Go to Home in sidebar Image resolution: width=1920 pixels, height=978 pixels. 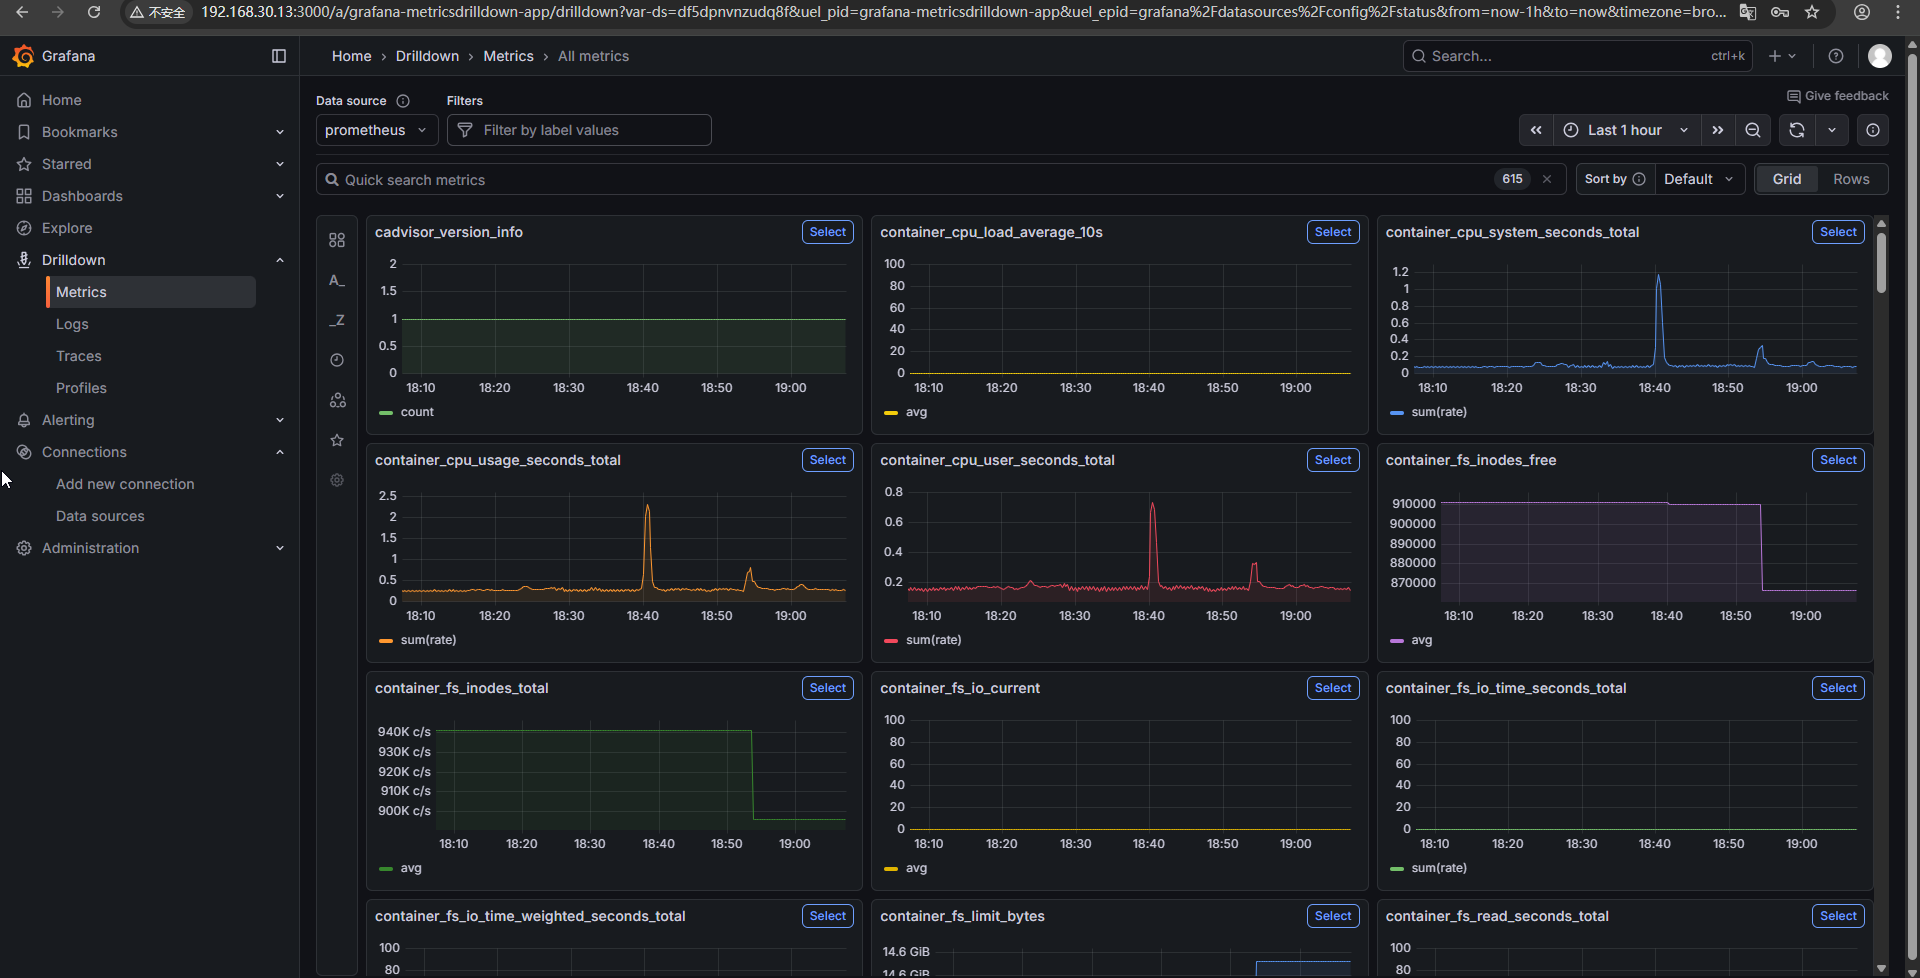click(61, 100)
